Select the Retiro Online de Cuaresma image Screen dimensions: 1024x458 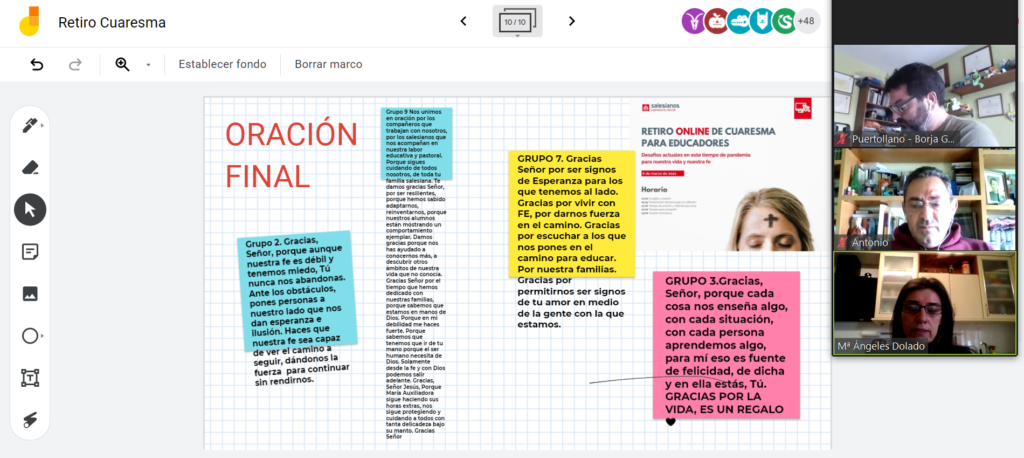[x=724, y=174]
